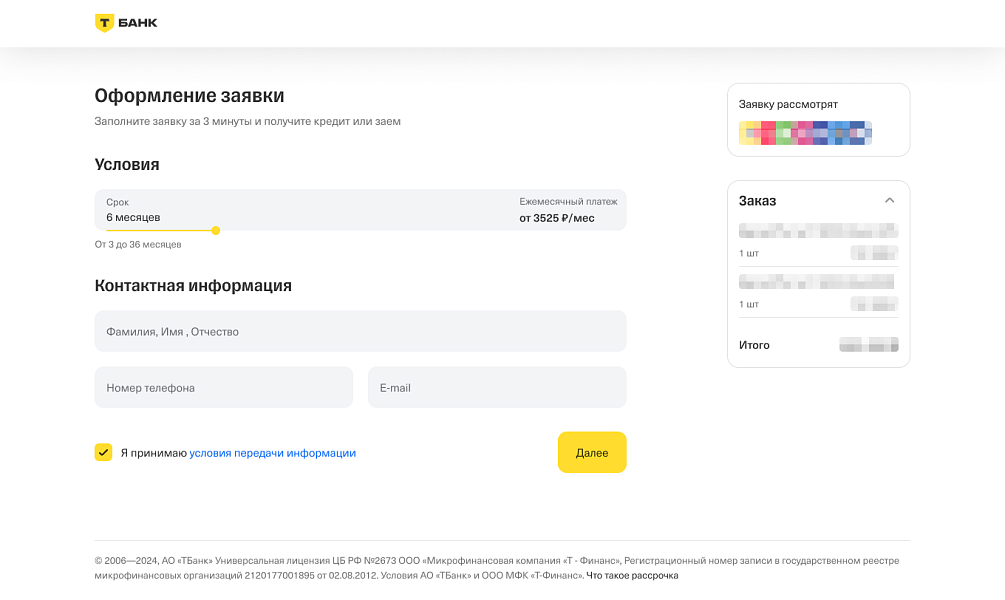Click the Оформление заявки heading
This screenshot has height=600, width=1005.
(x=189, y=96)
